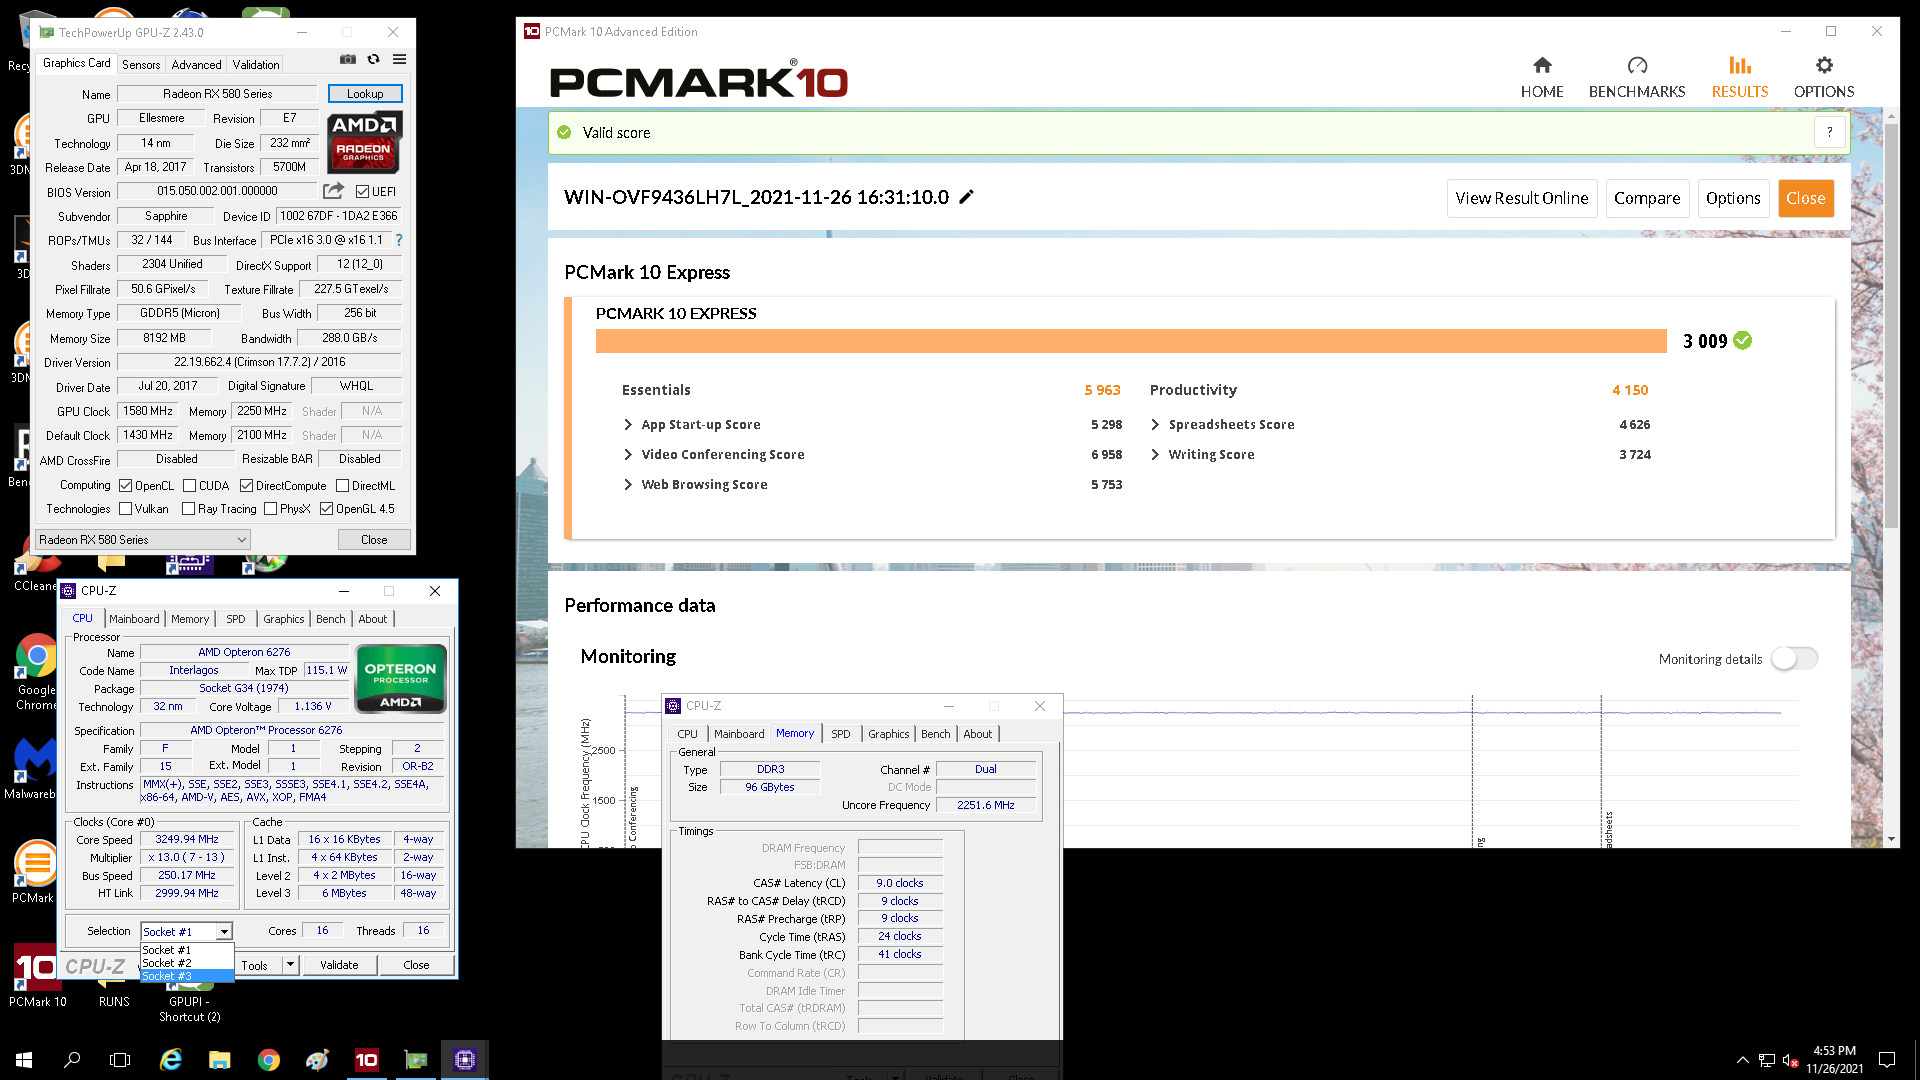1920x1080 pixels.
Task: Open PCMark 10 OPTIONS gear
Action: (1824, 78)
